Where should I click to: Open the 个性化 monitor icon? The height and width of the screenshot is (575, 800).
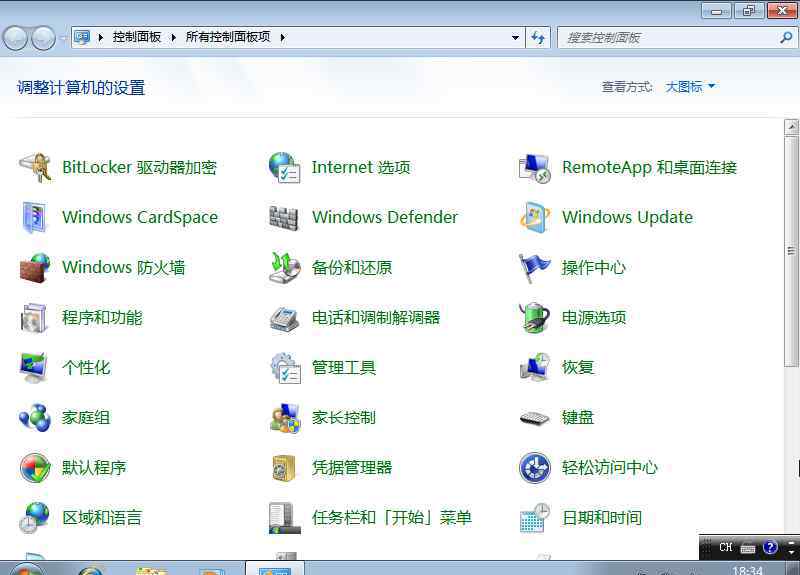[x=34, y=367]
